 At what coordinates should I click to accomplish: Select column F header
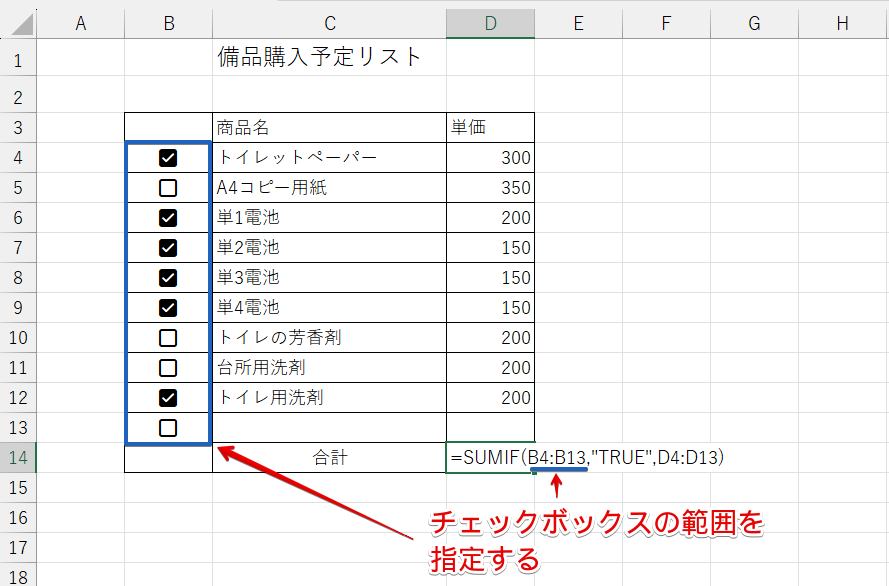(x=666, y=24)
